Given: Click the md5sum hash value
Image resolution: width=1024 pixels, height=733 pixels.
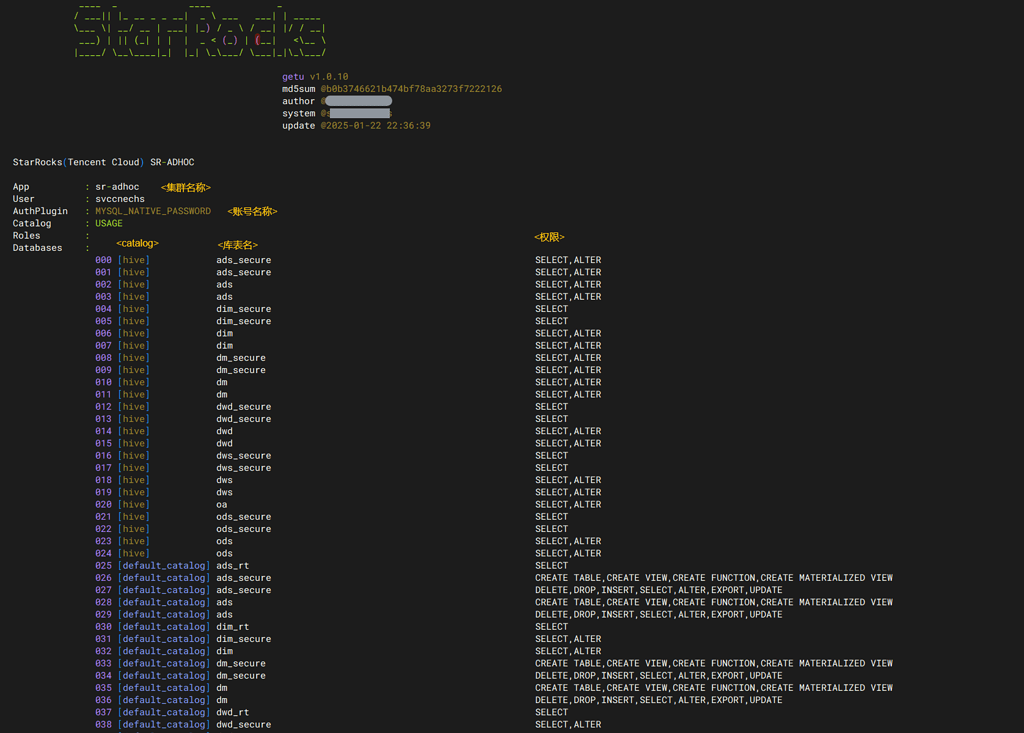Looking at the screenshot, I should click(x=411, y=89).
